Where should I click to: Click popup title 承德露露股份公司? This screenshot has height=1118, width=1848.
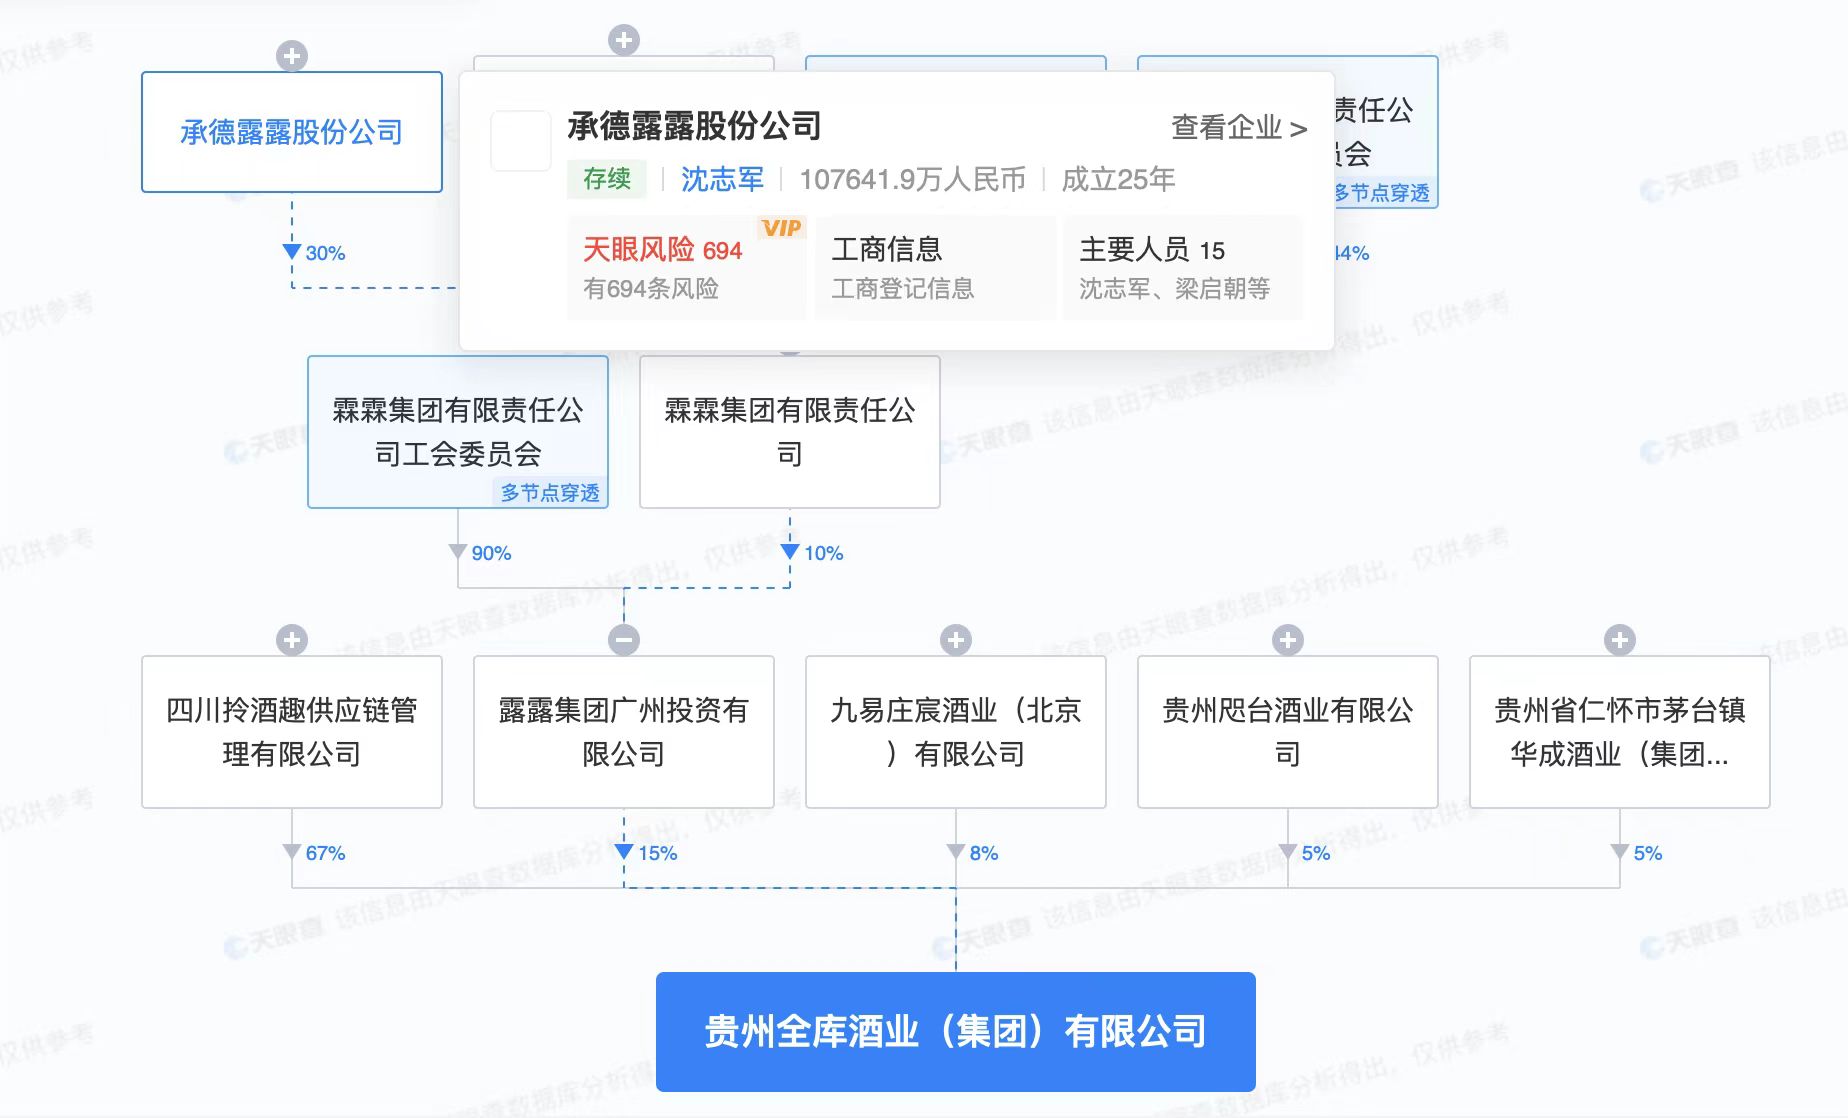(x=694, y=126)
